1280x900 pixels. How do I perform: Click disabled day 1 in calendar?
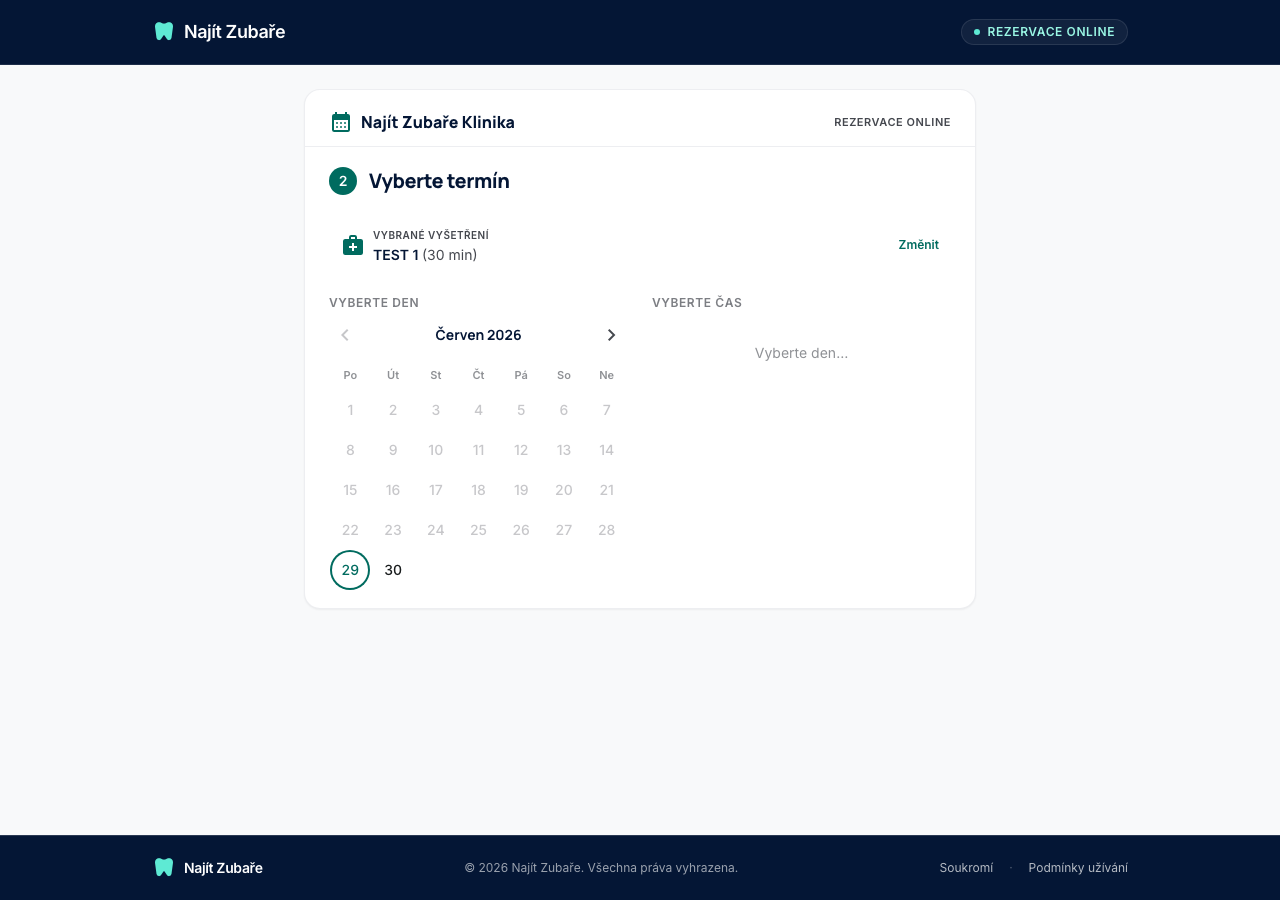pos(350,410)
